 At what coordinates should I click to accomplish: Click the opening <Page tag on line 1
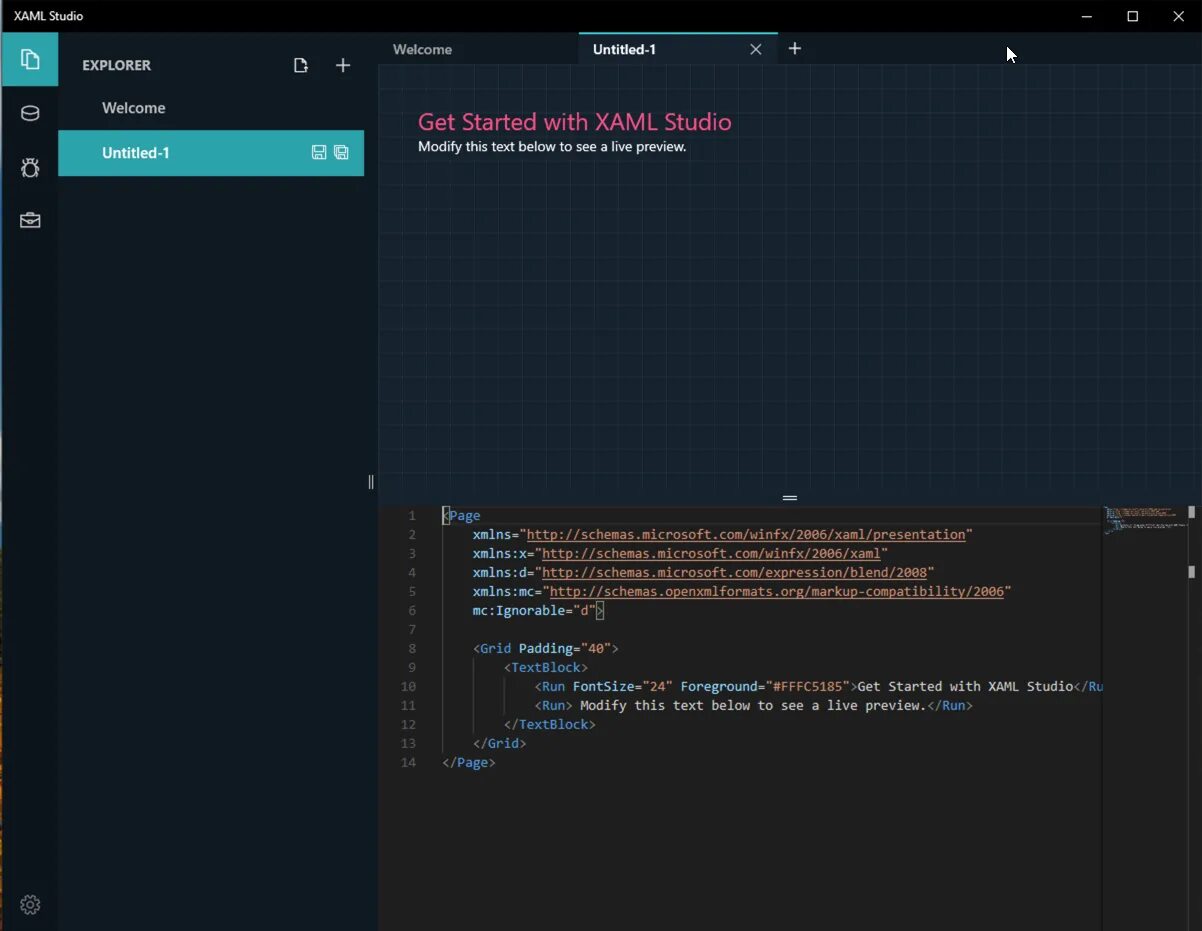pos(462,516)
